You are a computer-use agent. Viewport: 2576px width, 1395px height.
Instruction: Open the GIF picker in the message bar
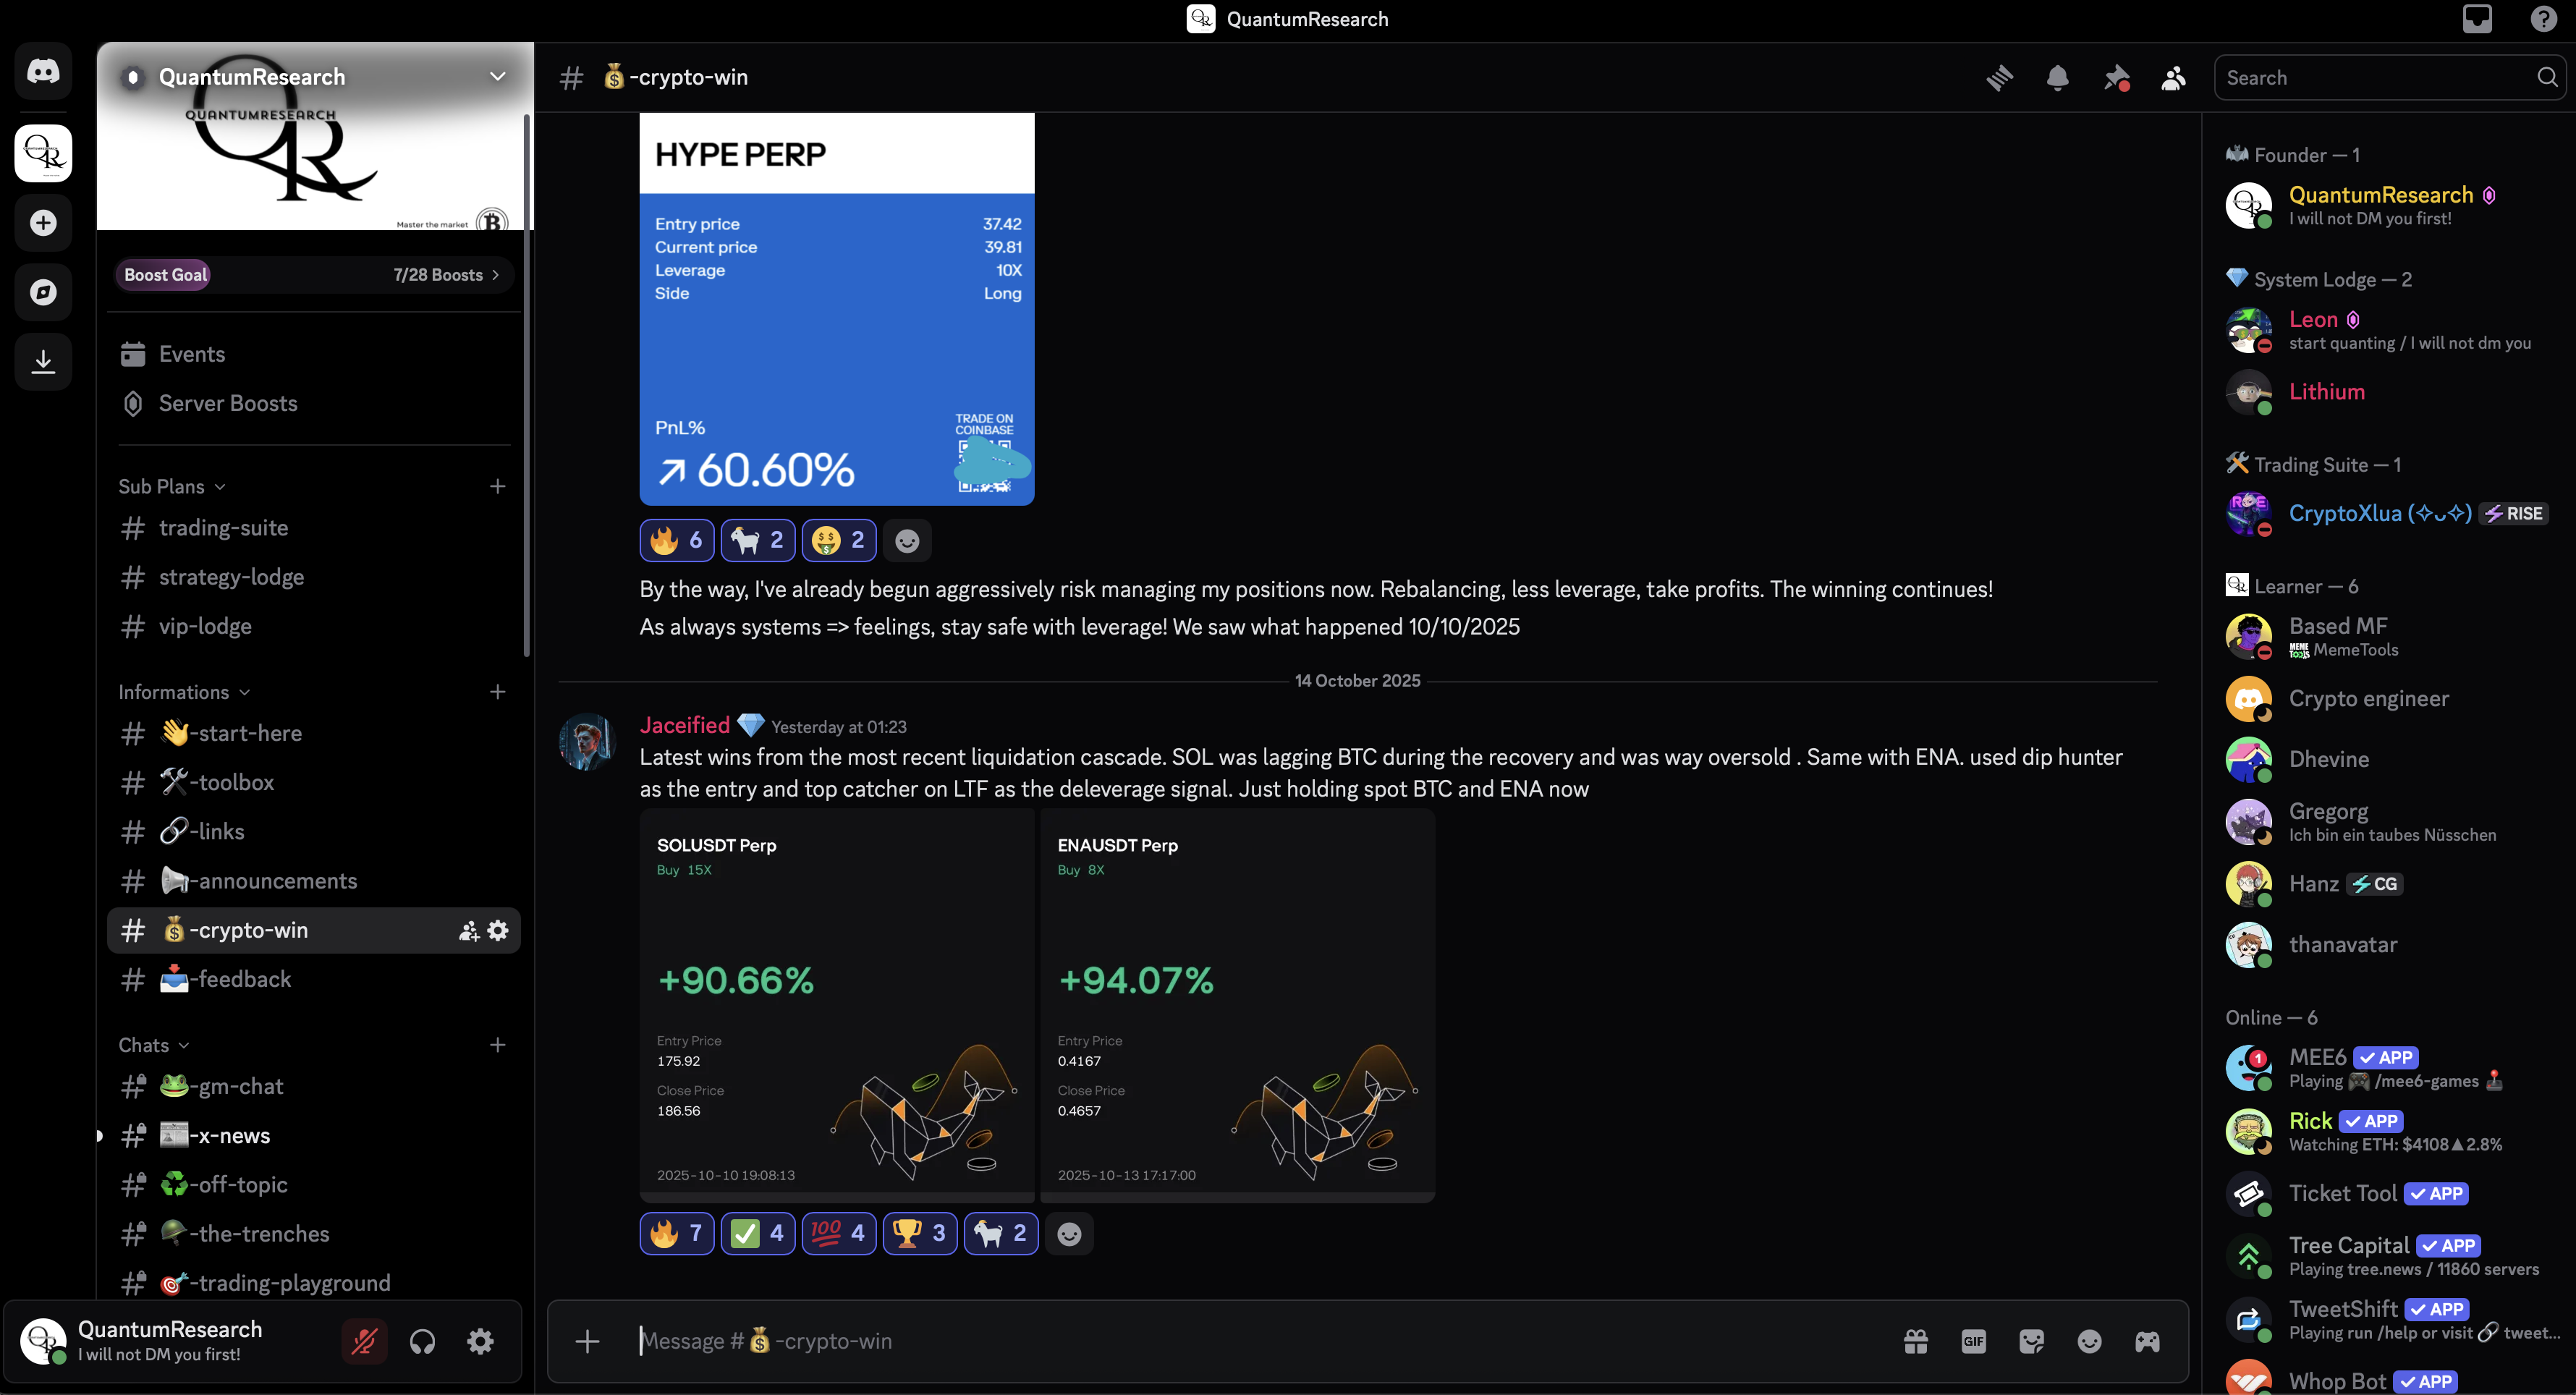tap(1974, 1341)
